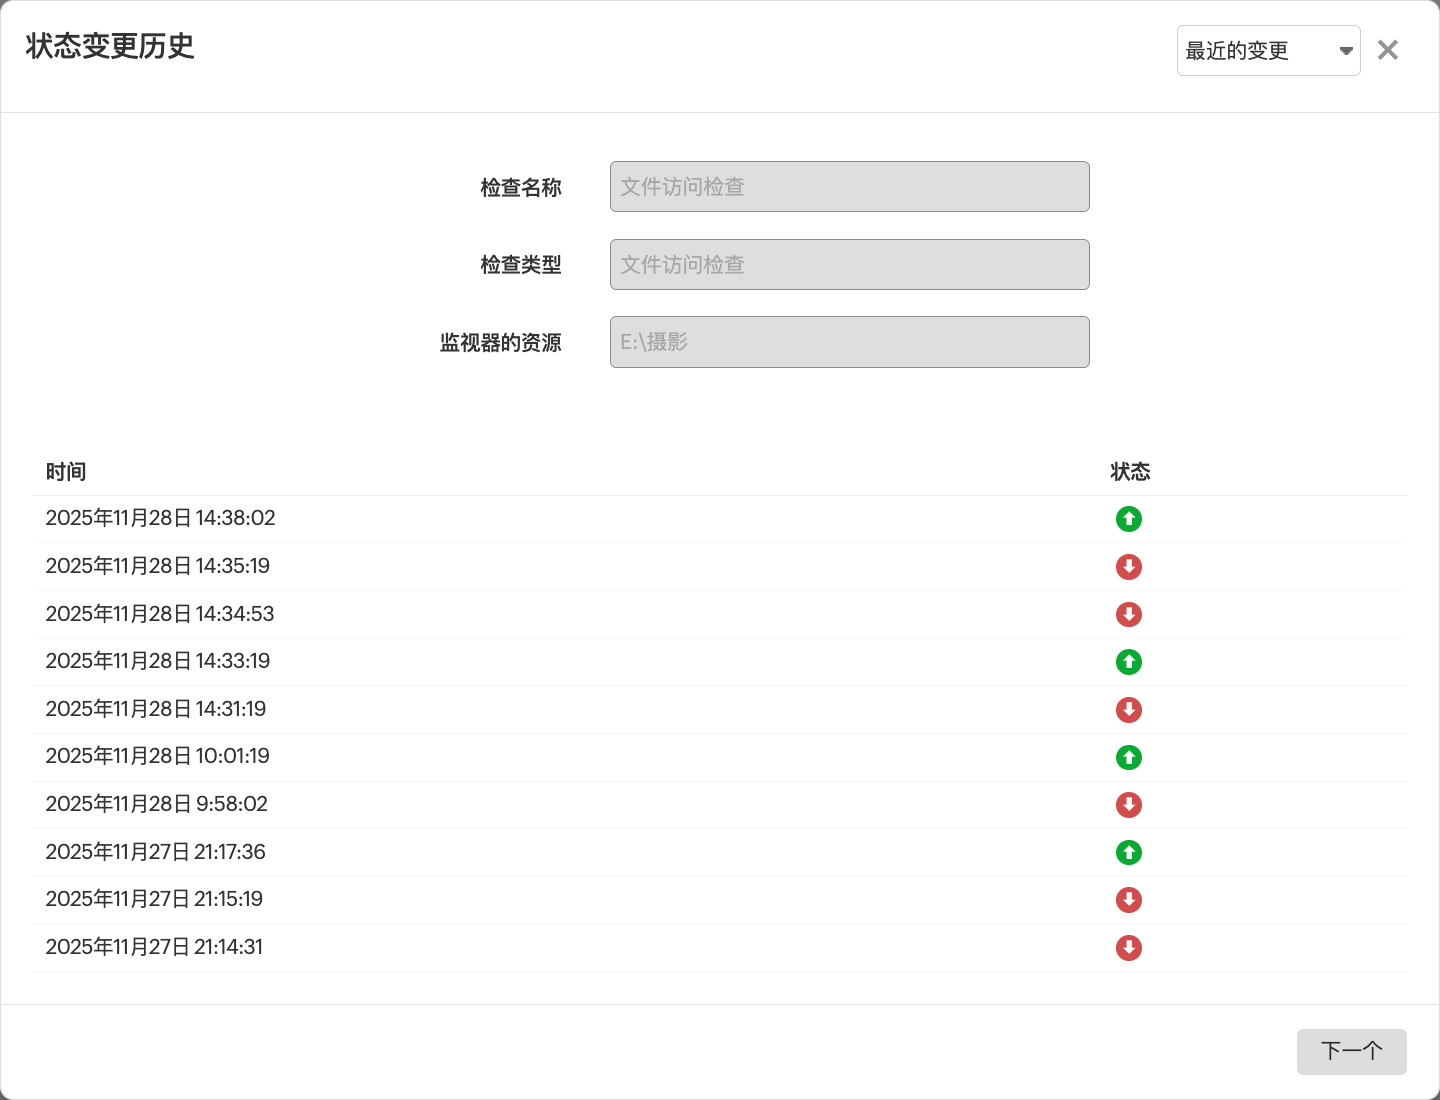Click the 检查类型 input field
The image size is (1440, 1100).
point(849,265)
